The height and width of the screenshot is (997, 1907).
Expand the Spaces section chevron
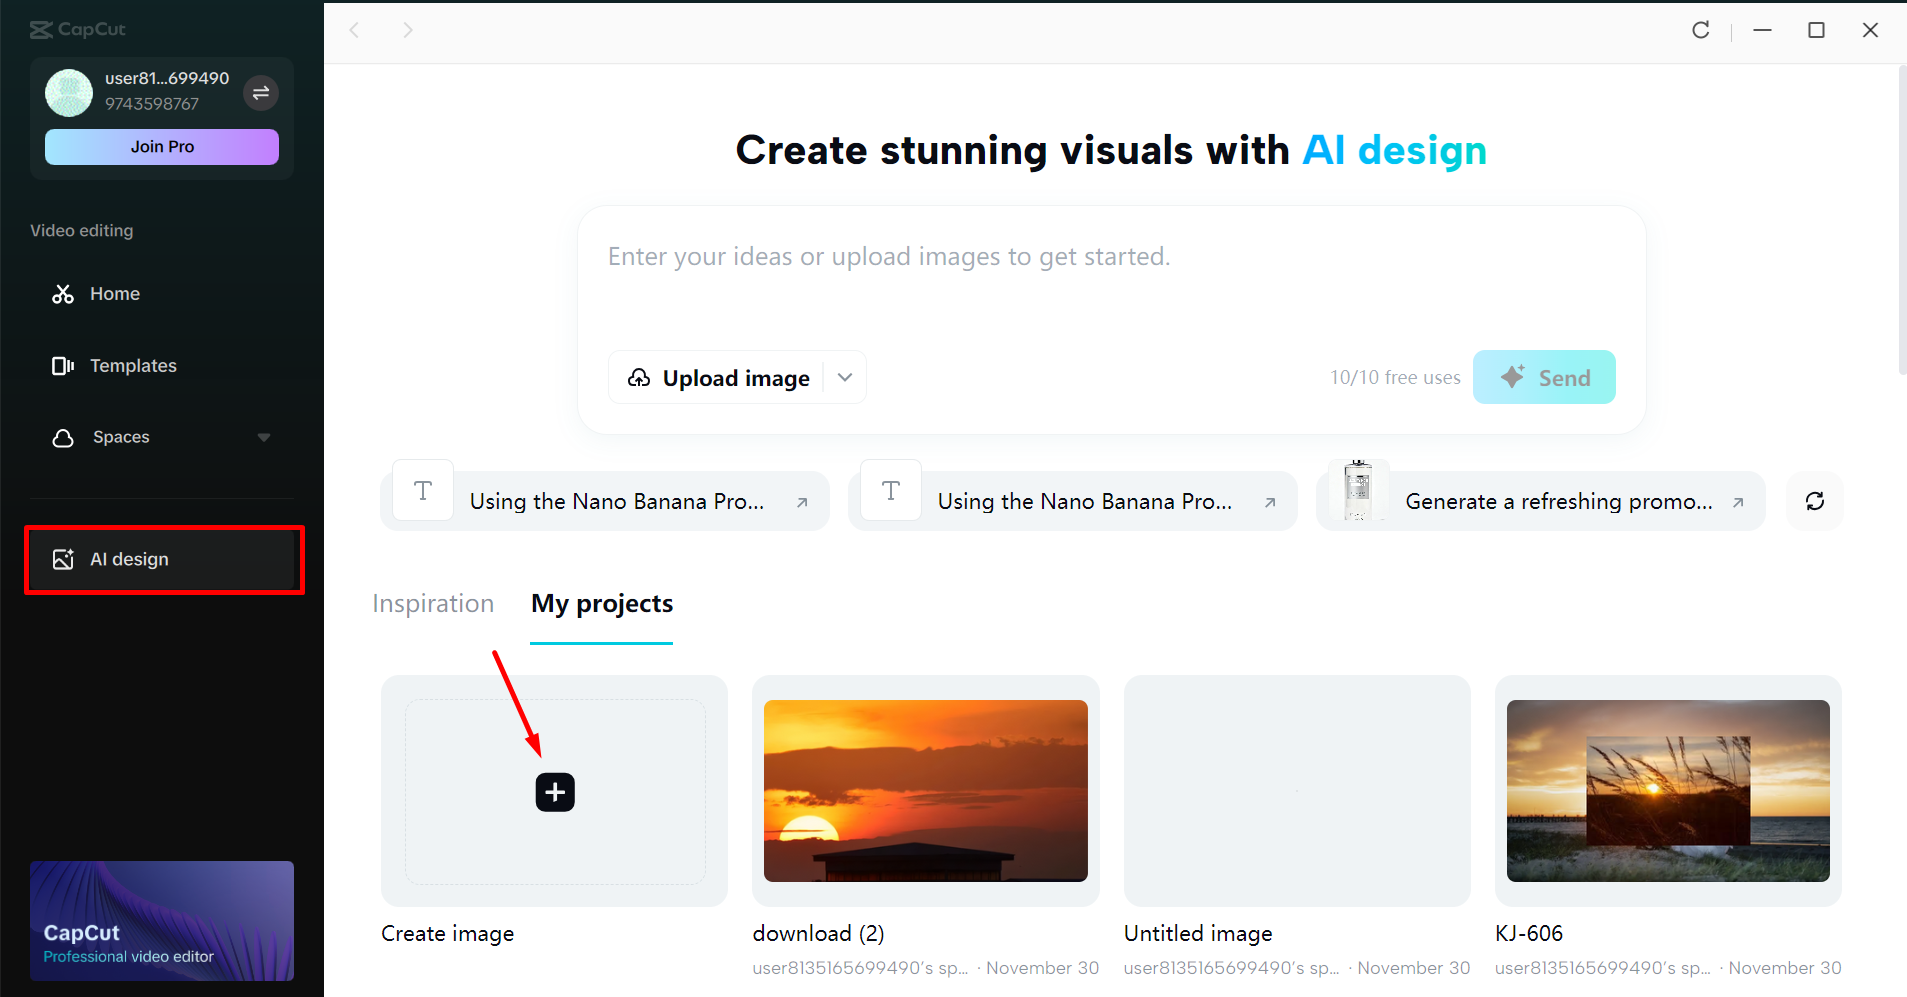(263, 437)
